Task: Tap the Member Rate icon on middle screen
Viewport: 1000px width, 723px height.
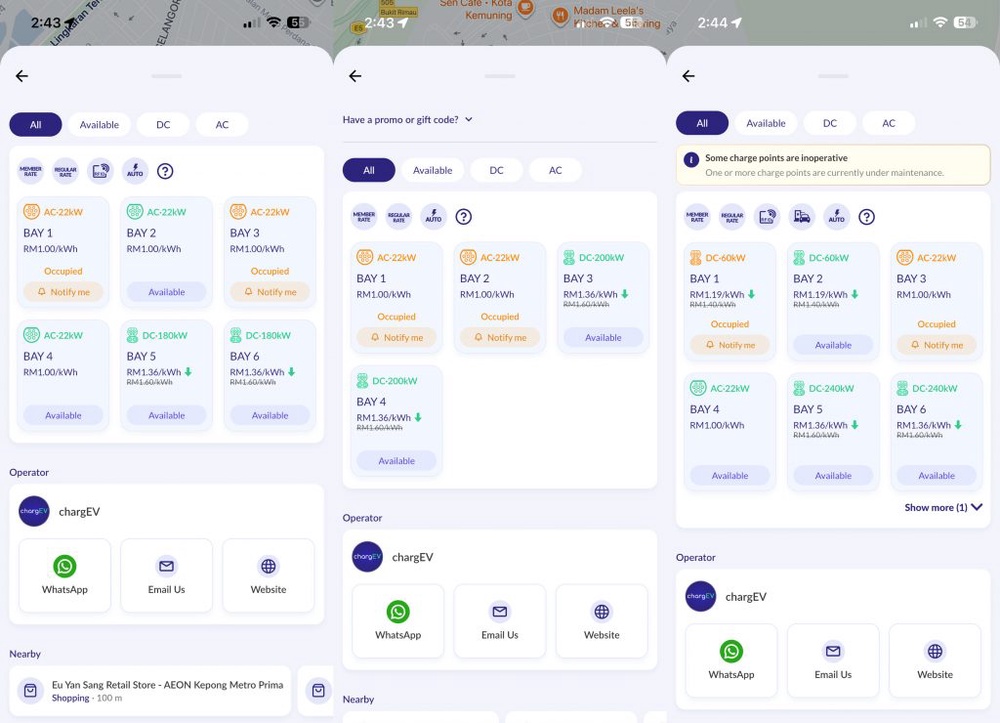Action: click(364, 217)
